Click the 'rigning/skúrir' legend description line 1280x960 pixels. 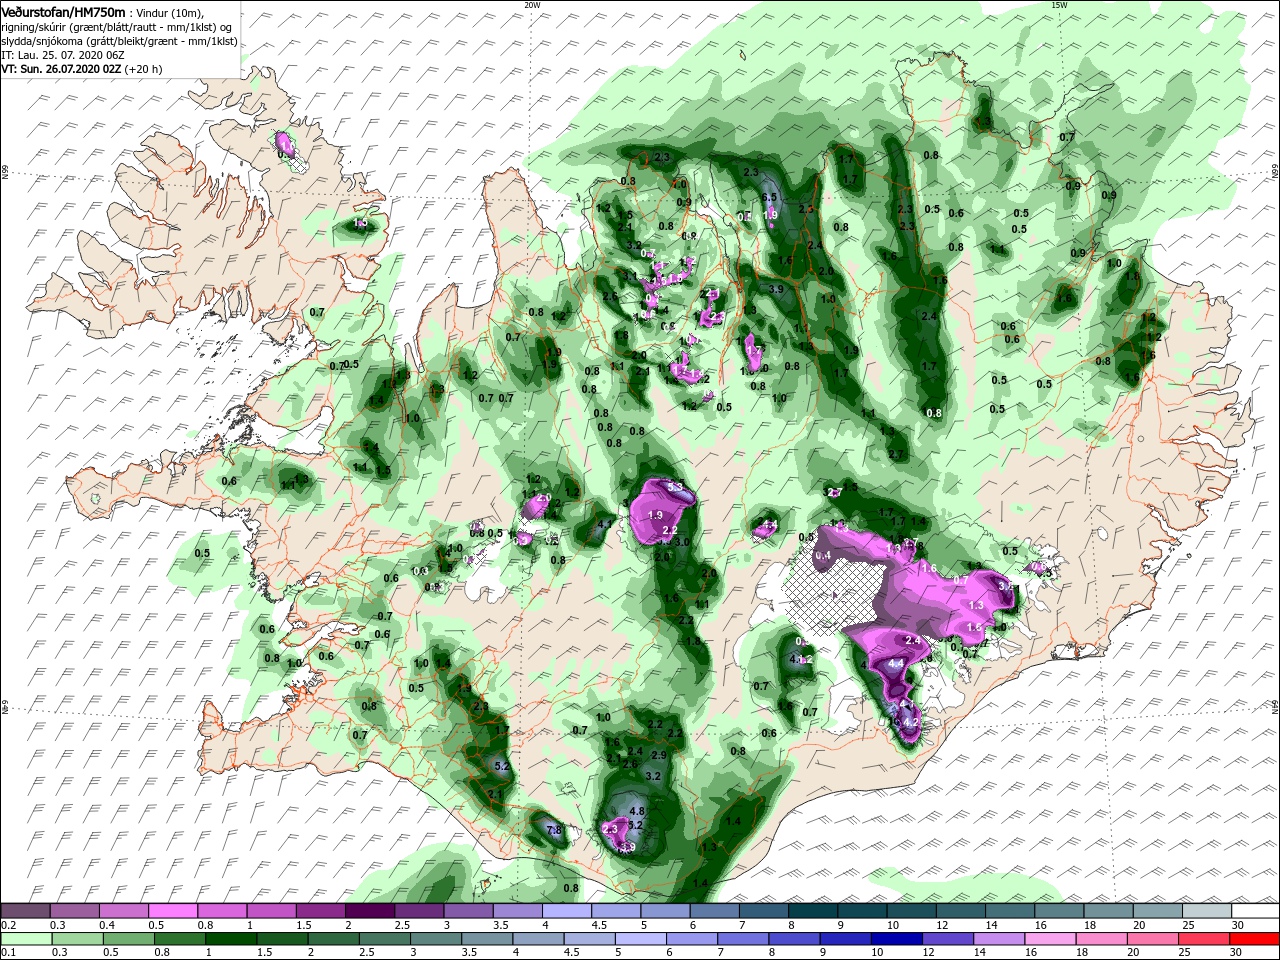coord(115,26)
